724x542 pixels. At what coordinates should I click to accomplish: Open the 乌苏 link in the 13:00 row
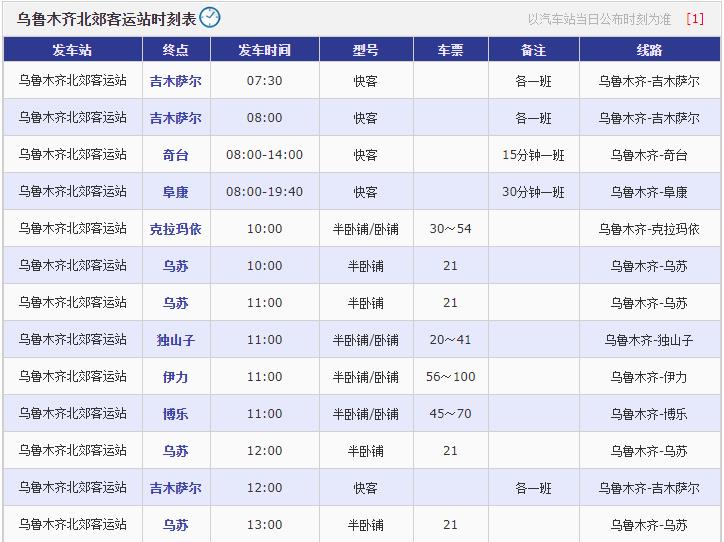175,525
